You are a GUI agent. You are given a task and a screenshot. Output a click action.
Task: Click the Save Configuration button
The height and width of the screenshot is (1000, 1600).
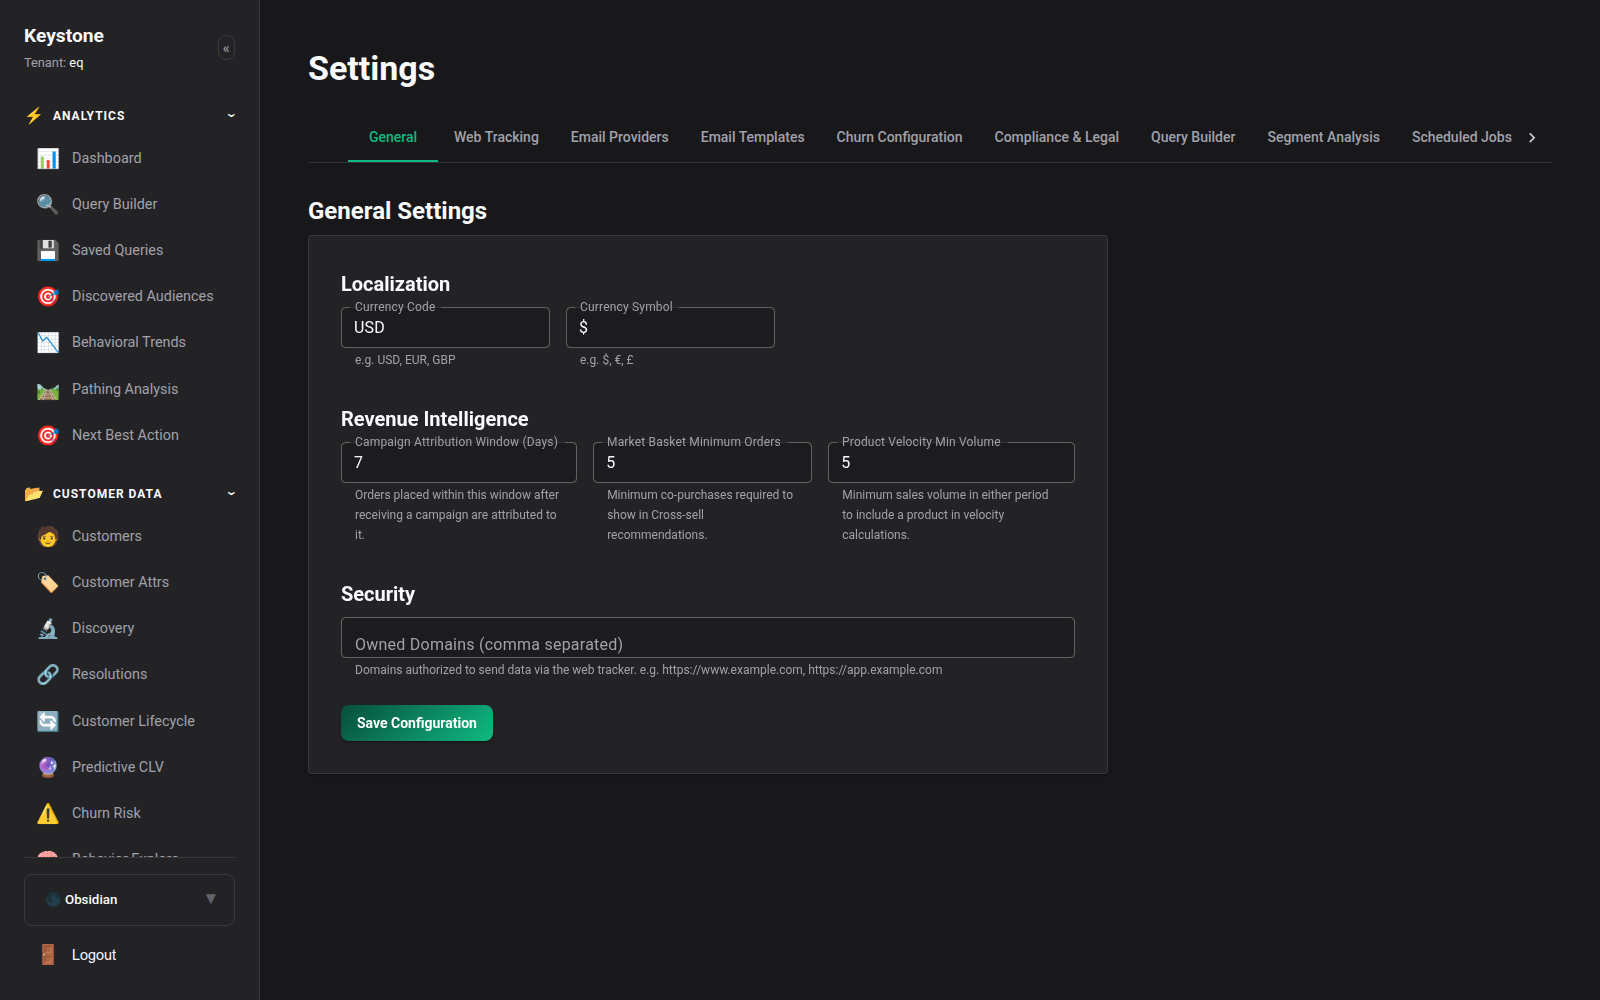click(x=417, y=723)
